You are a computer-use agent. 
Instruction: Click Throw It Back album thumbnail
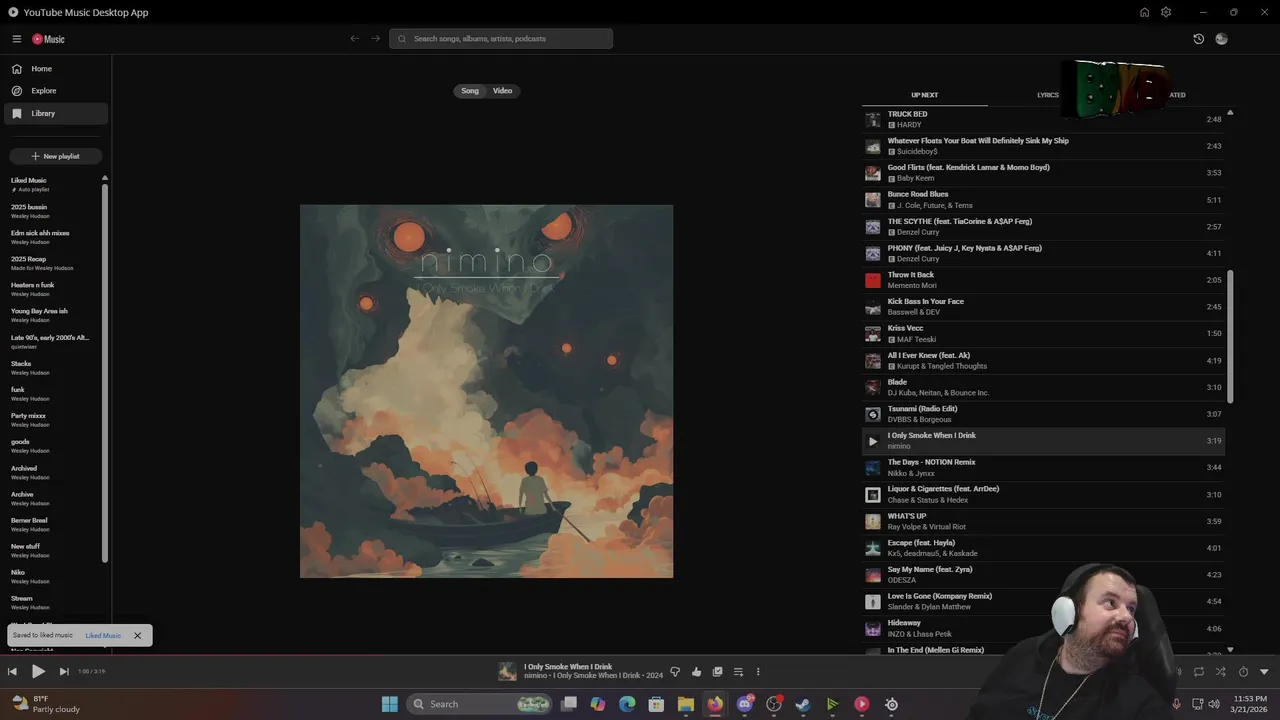(x=873, y=280)
